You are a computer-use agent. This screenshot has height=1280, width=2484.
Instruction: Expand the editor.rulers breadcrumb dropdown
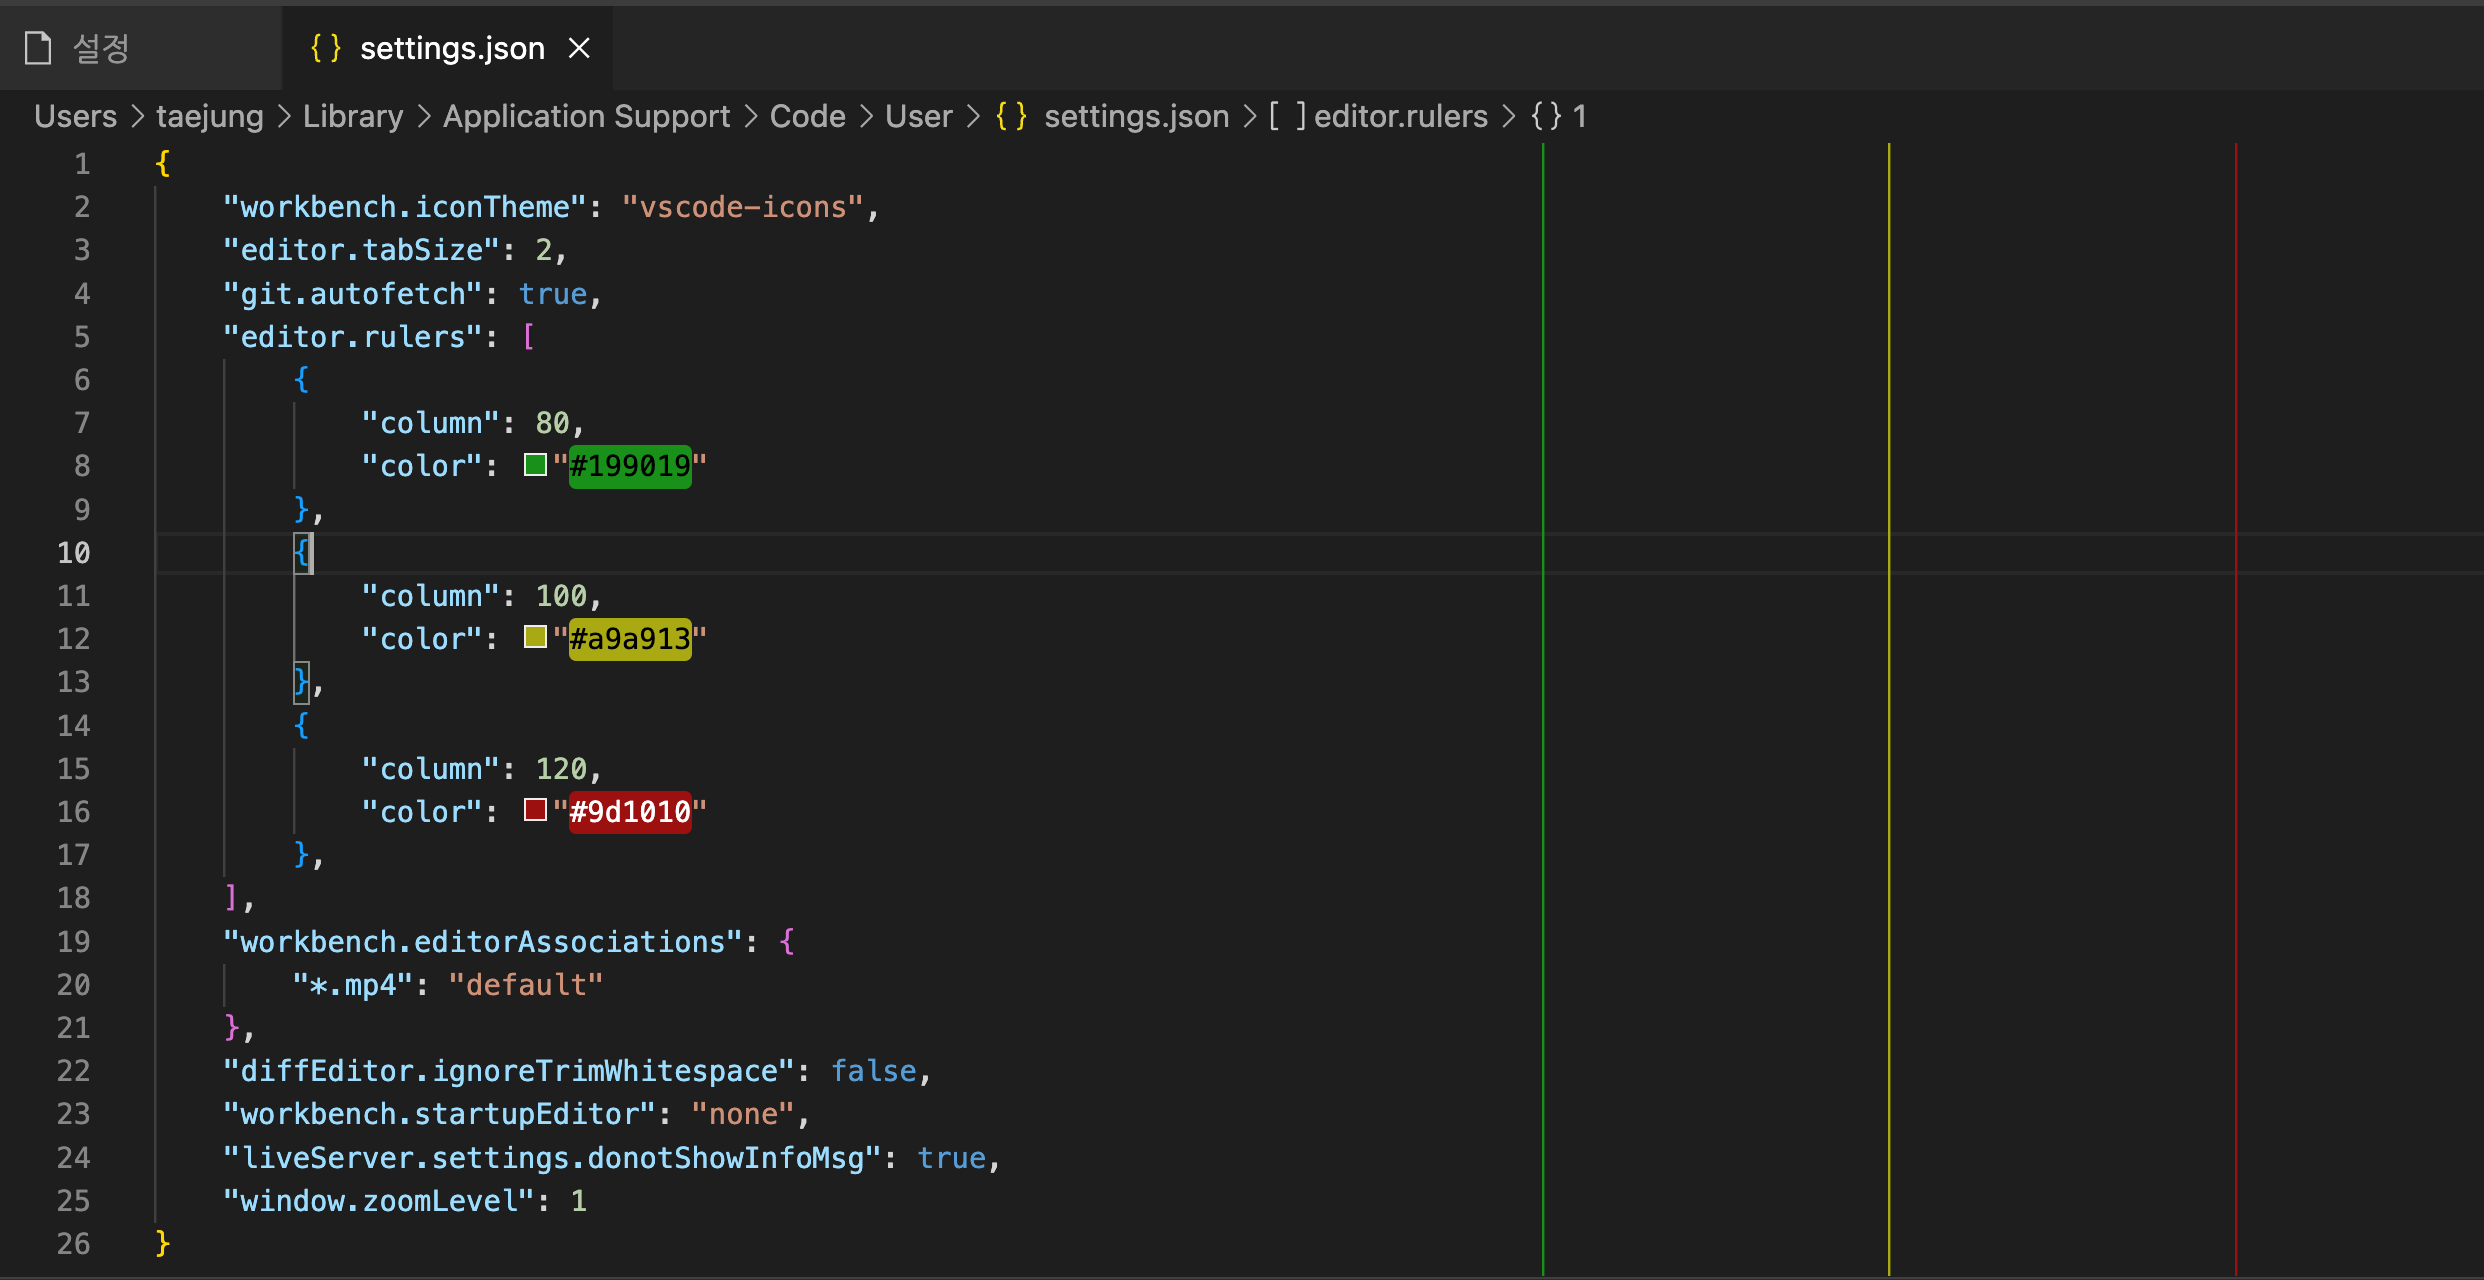[1400, 116]
